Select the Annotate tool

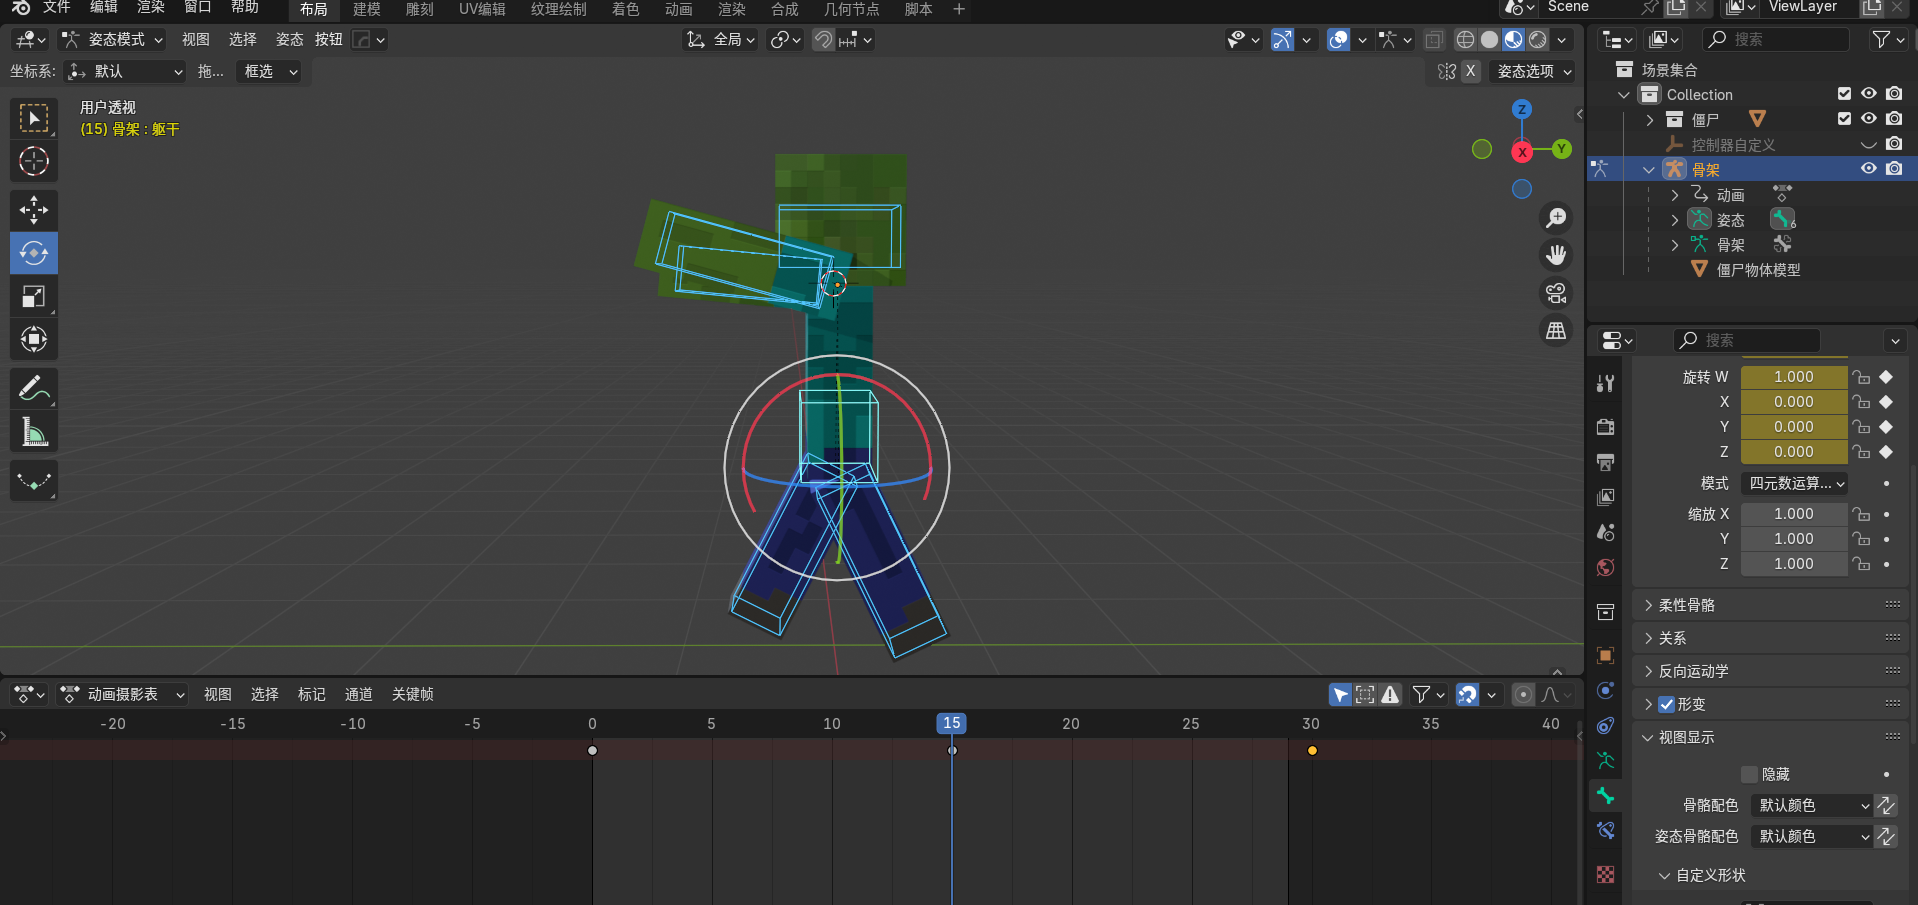tap(34, 389)
